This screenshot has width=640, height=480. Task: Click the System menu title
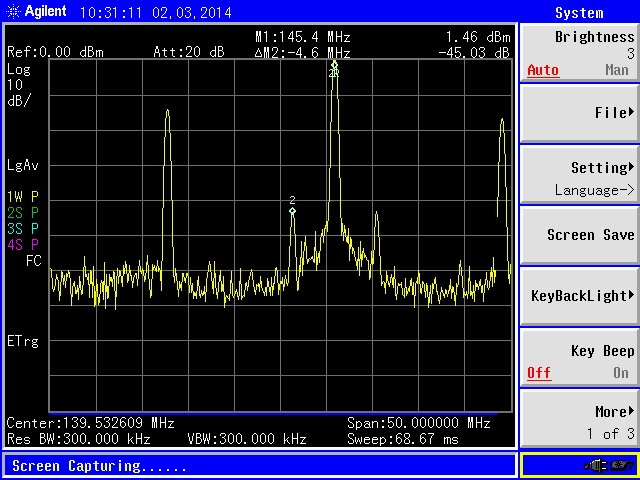(579, 12)
